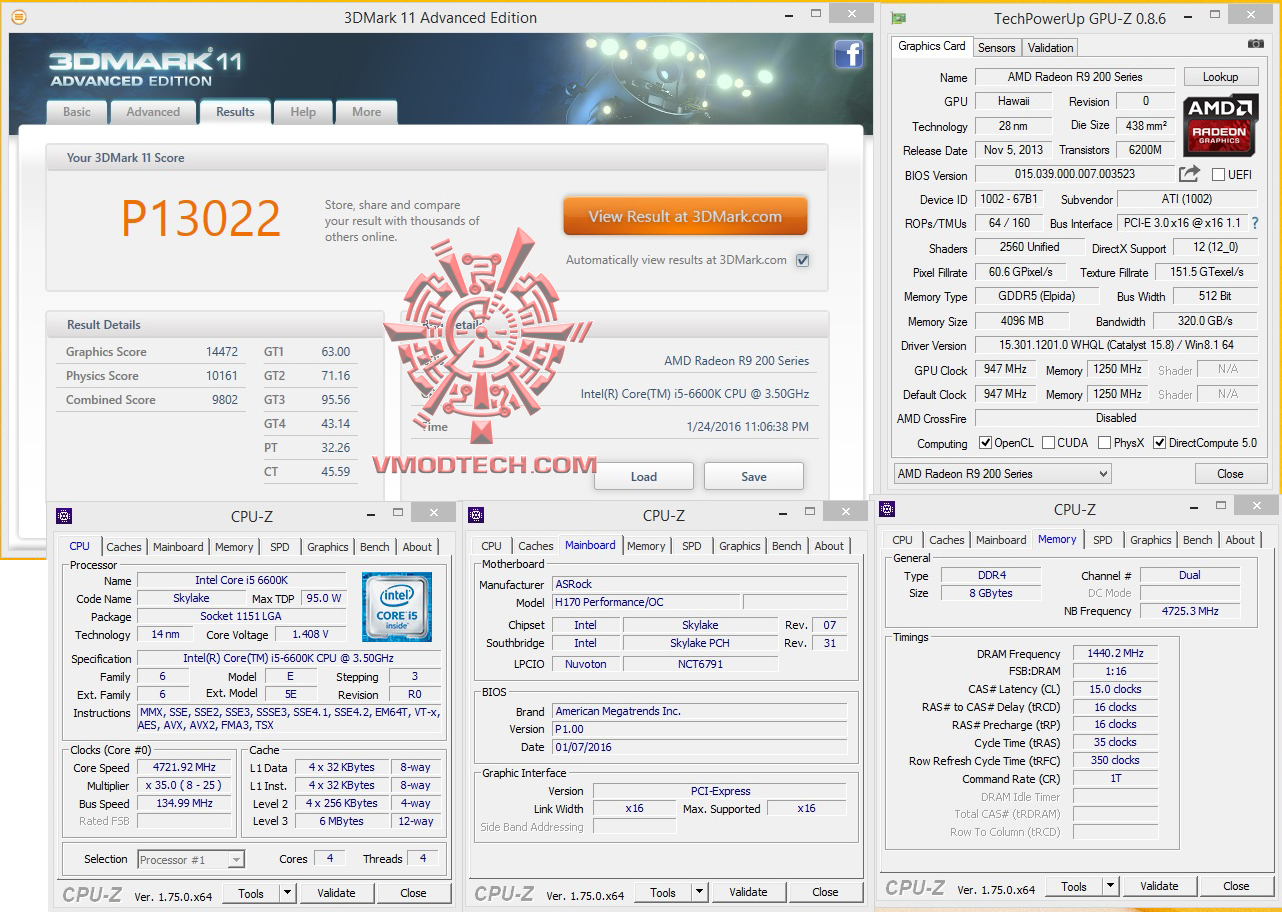Click the Model field showing H170 Performance/OC

click(x=647, y=602)
